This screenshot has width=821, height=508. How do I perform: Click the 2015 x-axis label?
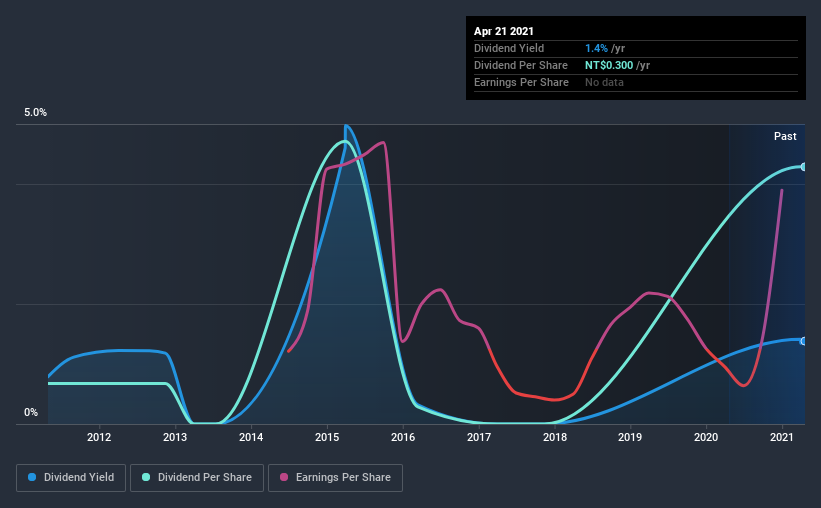[x=327, y=437]
